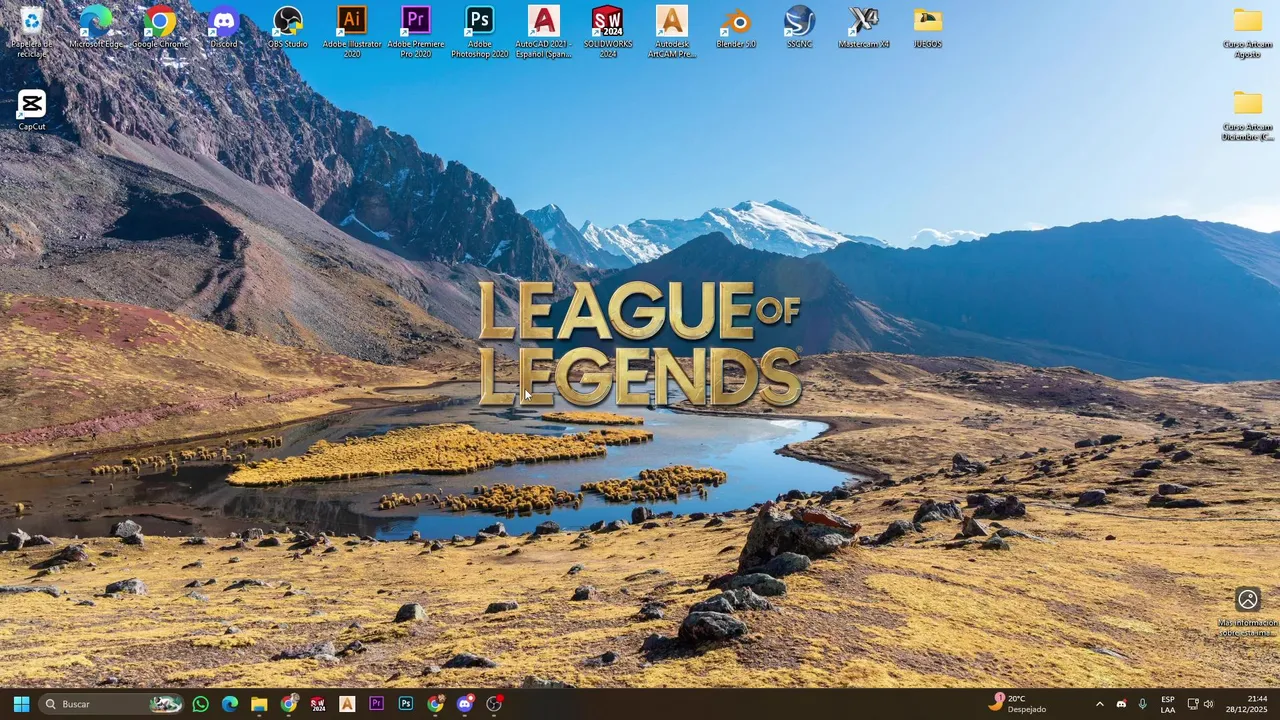Select the CapCut desktop shortcut
This screenshot has width=1280, height=720.
pos(32,110)
